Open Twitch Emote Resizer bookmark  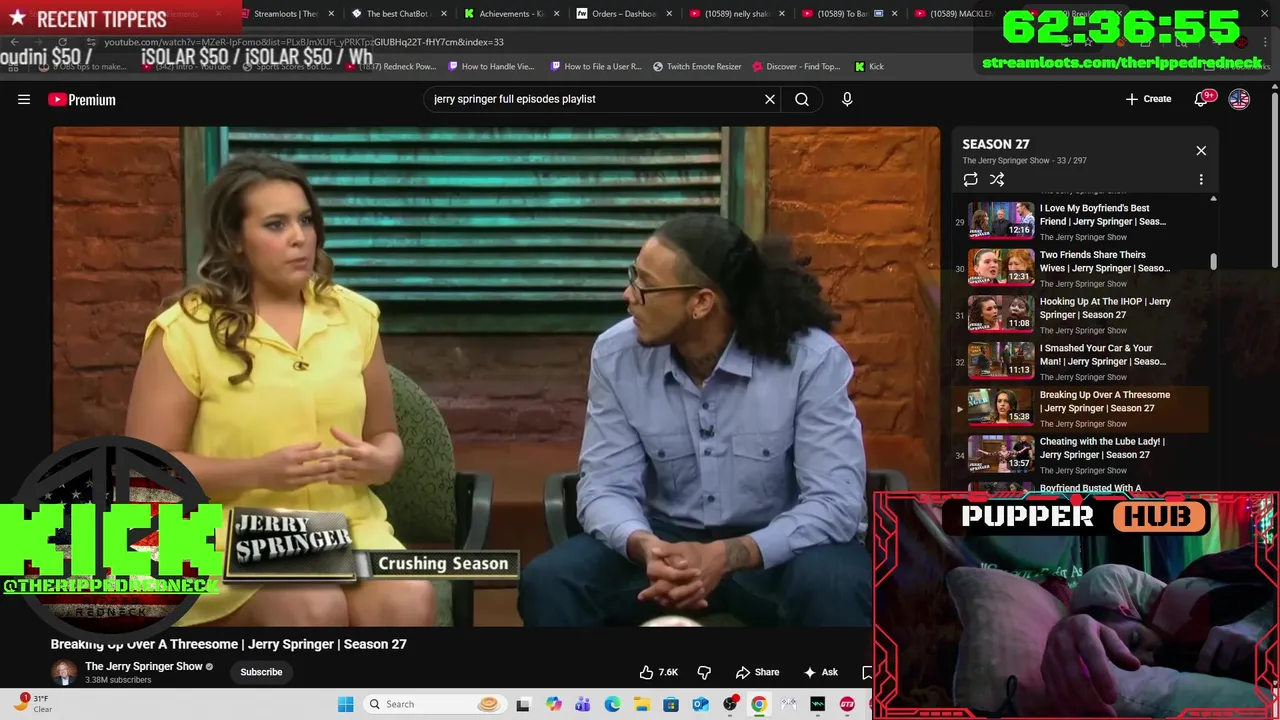click(x=697, y=66)
